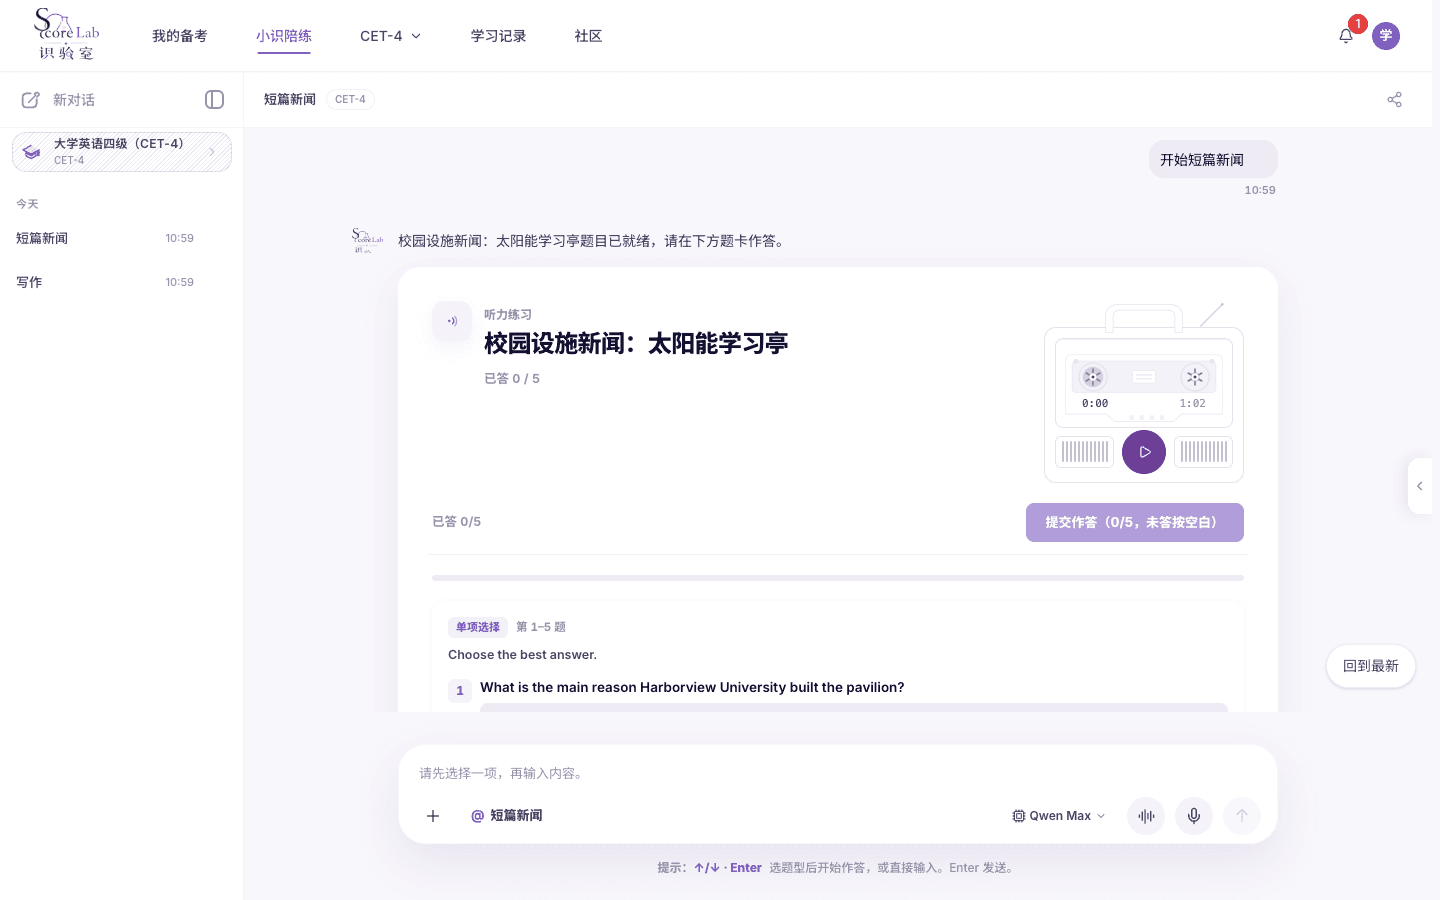Open the user profile avatar
The image size is (1440, 900).
click(x=1386, y=36)
